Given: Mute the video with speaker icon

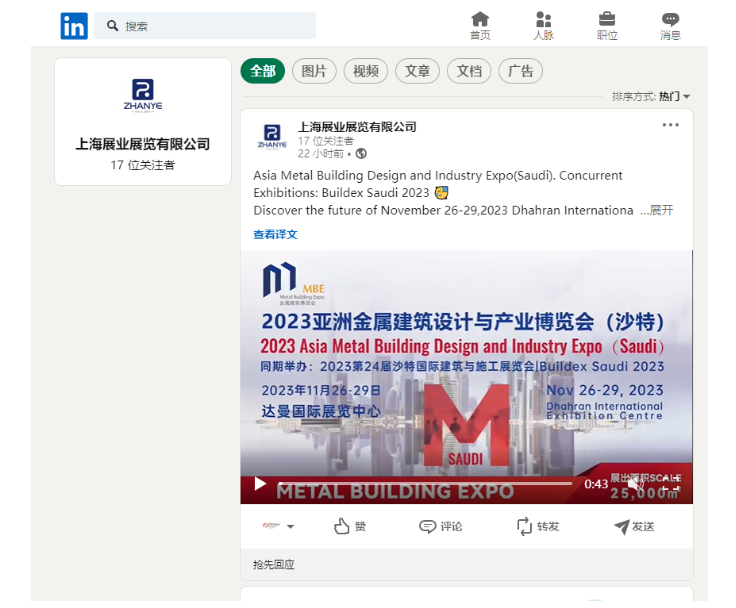Looking at the screenshot, I should 636,483.
